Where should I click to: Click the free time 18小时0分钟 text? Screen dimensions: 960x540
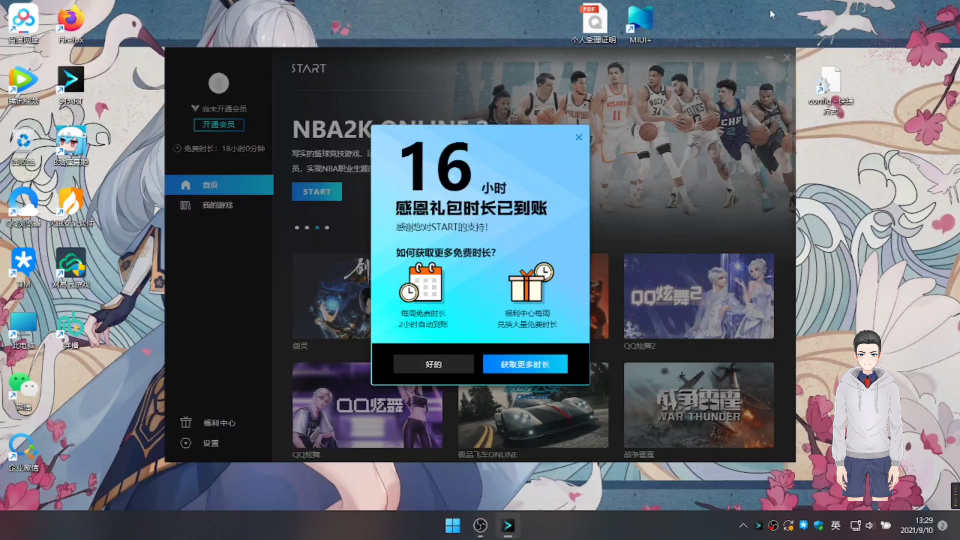click(x=219, y=148)
